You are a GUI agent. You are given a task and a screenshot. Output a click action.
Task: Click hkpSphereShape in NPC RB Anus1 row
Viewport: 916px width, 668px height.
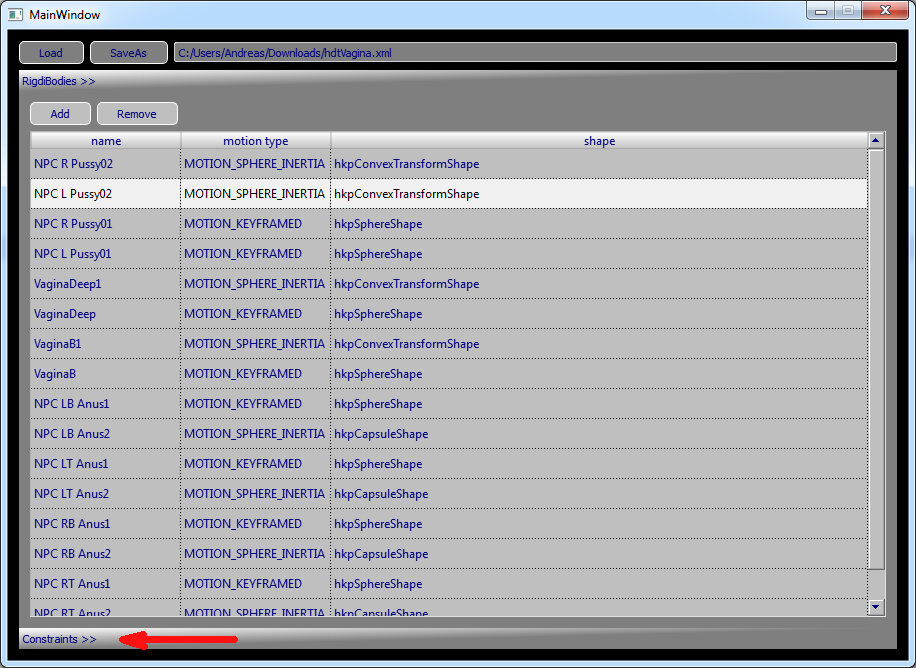(378, 524)
